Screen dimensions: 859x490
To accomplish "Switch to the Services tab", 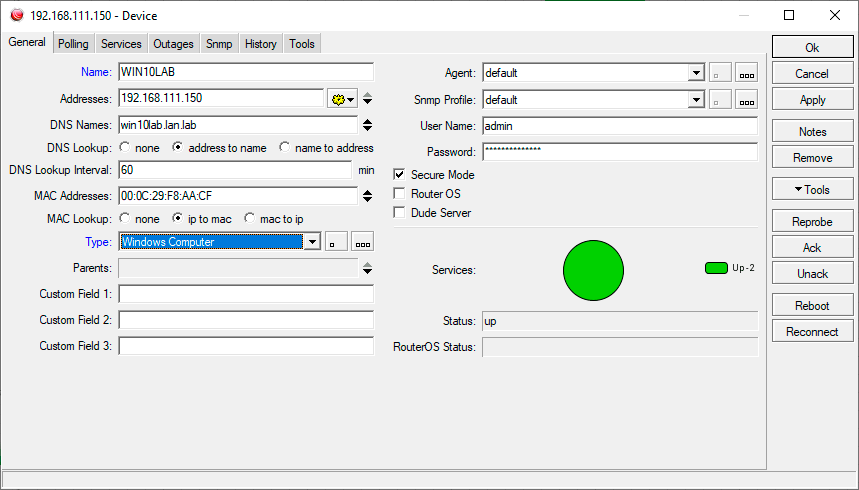I will pos(121,44).
